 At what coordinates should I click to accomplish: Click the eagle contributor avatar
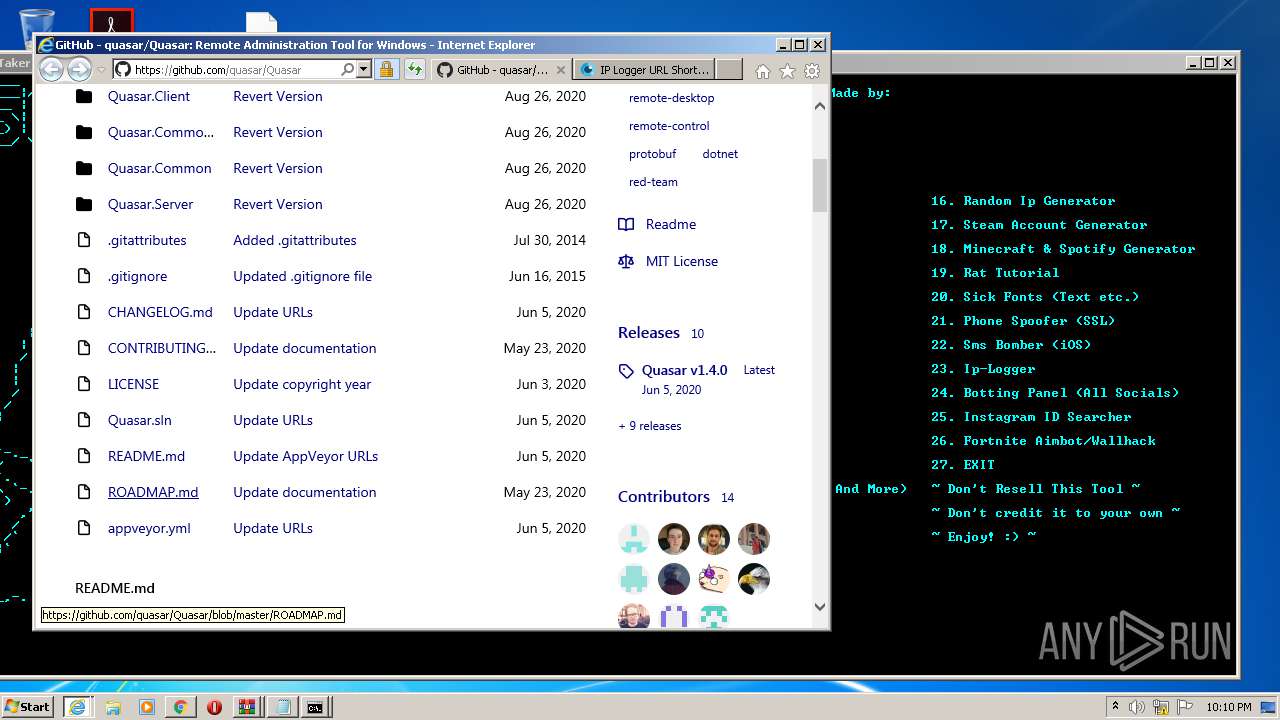tap(754, 579)
